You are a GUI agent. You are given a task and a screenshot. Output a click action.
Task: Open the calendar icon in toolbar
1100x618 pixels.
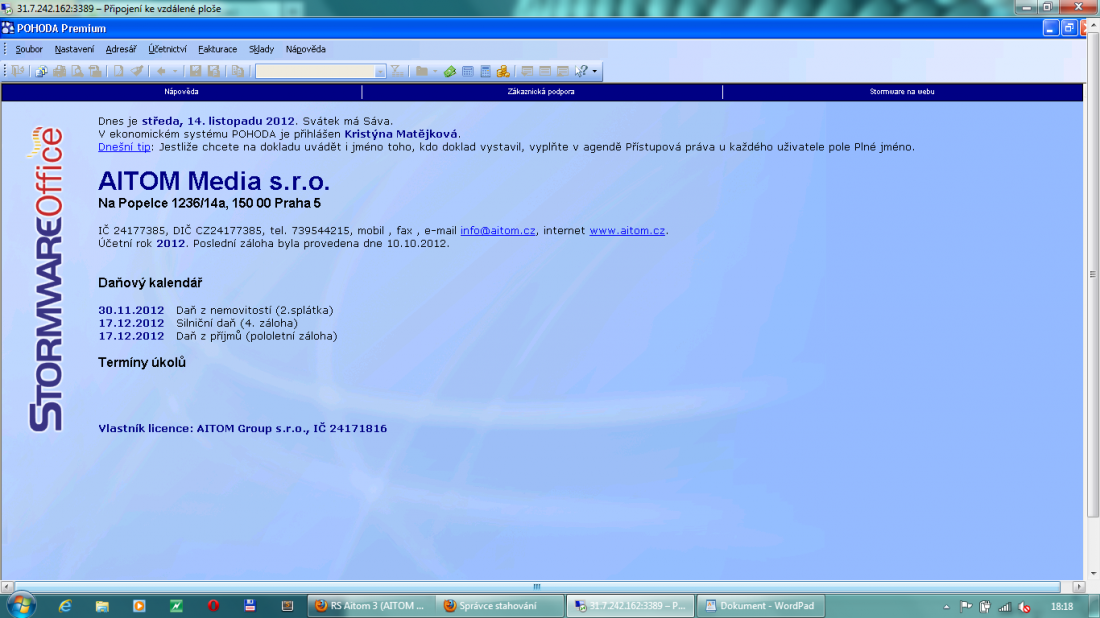click(468, 71)
